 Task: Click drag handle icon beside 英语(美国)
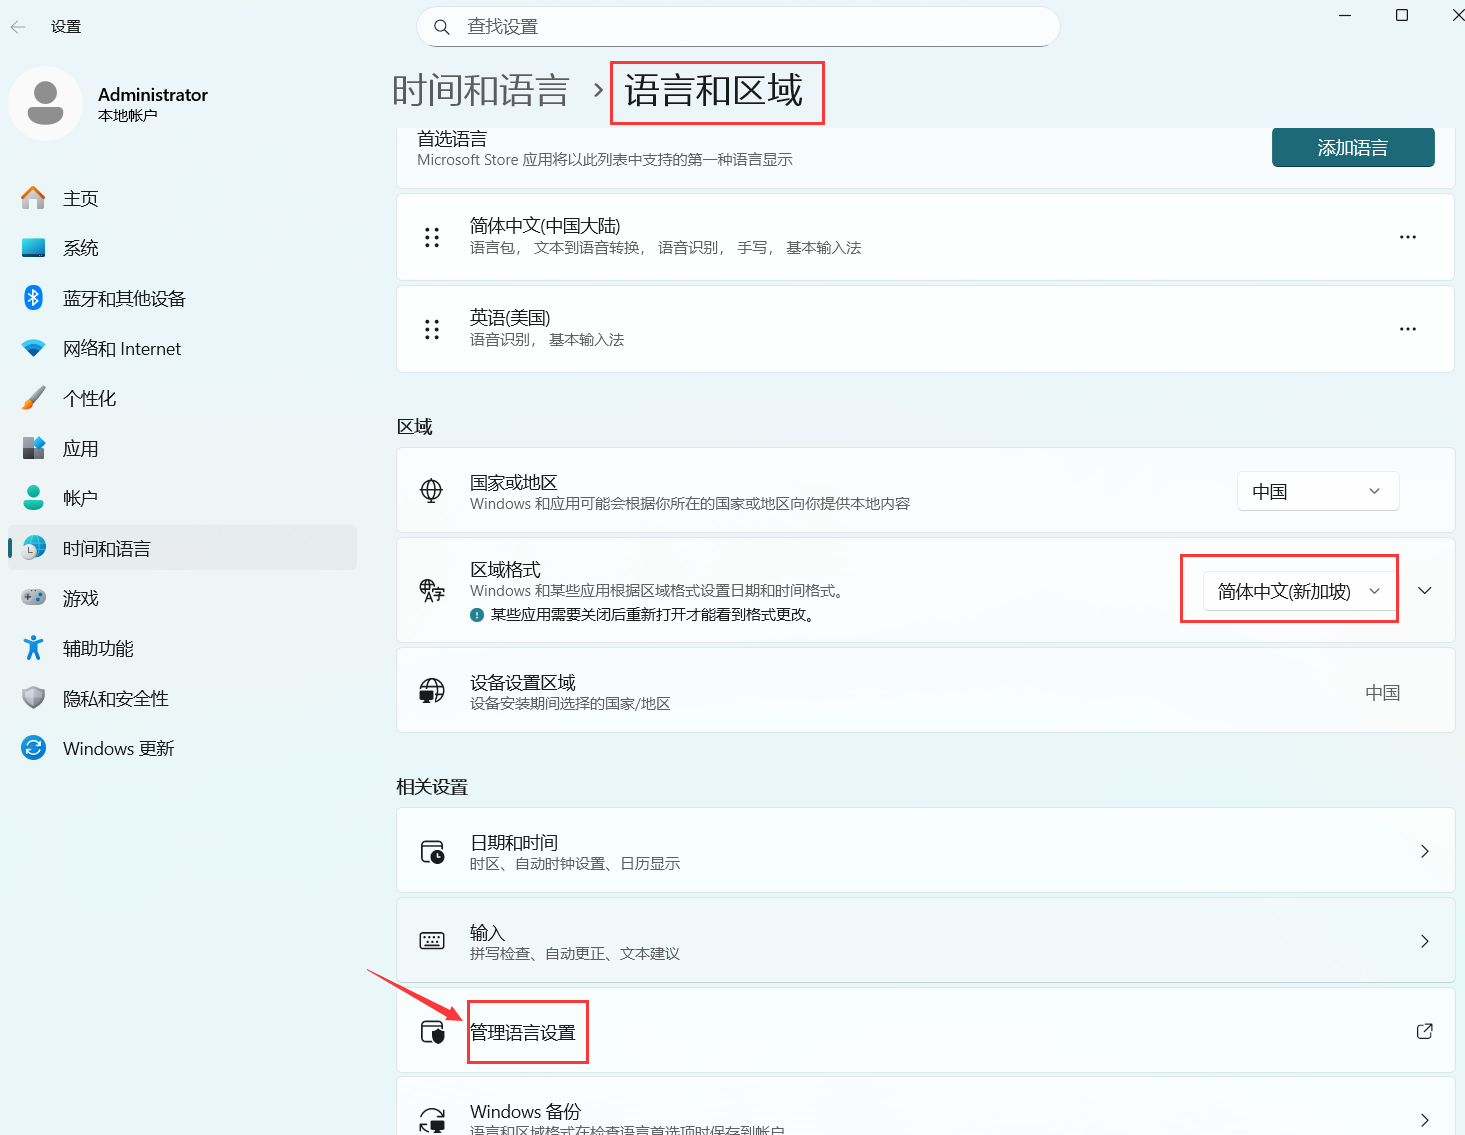(x=432, y=329)
